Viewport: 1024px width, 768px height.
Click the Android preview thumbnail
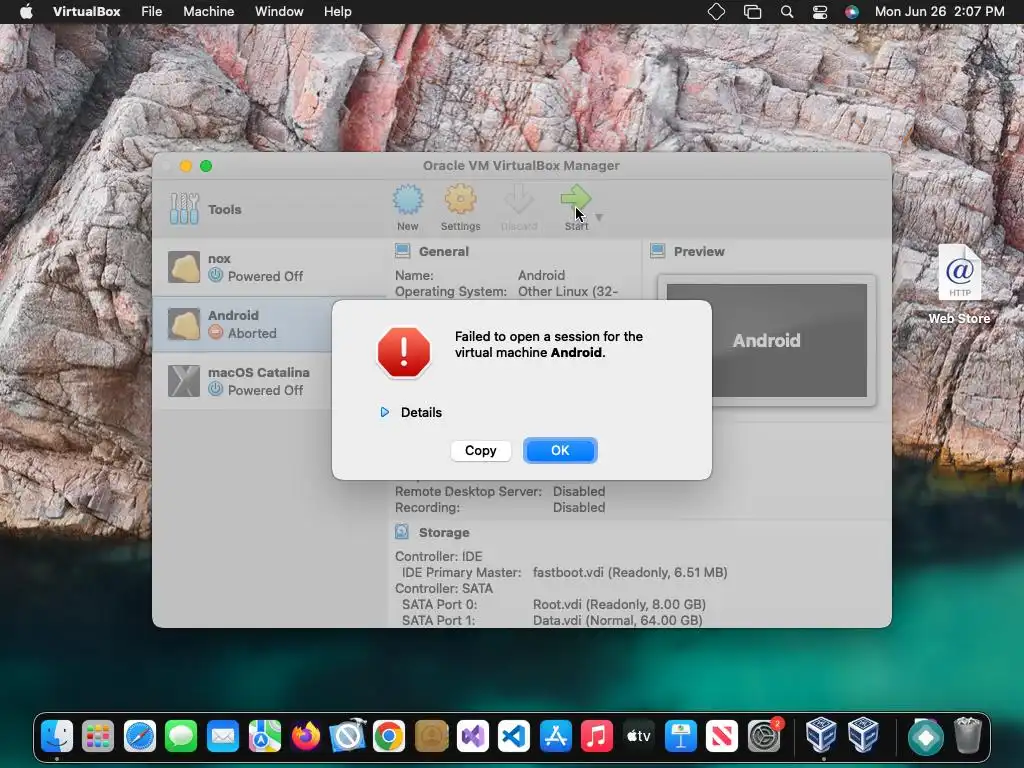[767, 340]
